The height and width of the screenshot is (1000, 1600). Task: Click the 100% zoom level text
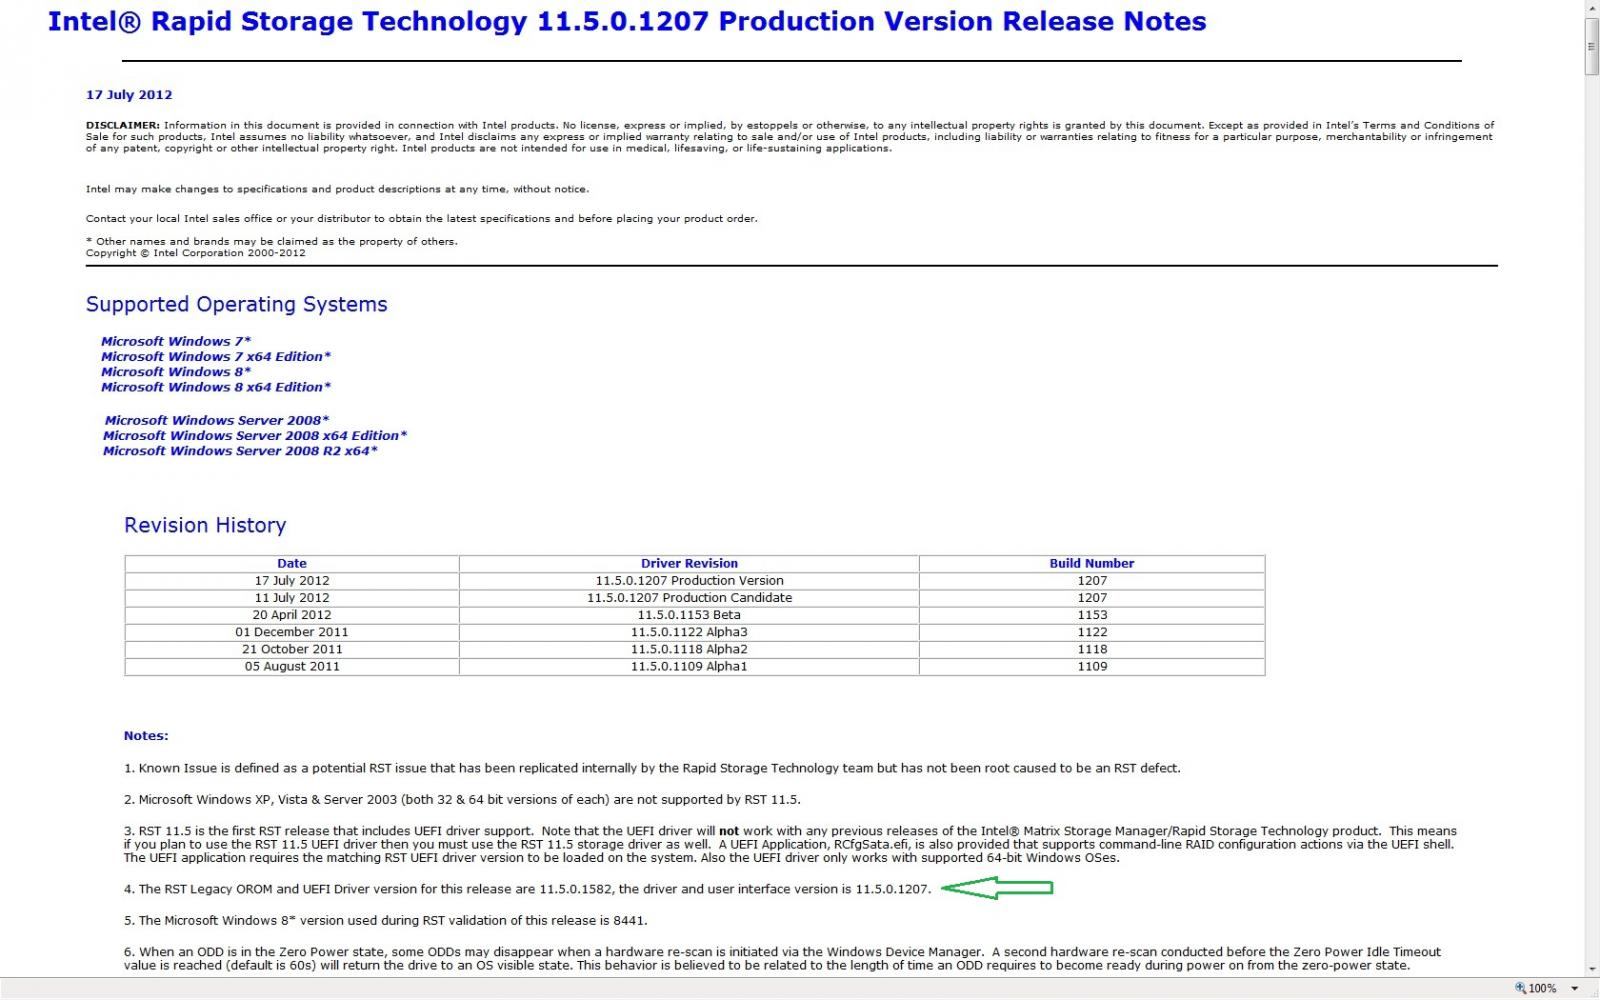tap(1543, 989)
